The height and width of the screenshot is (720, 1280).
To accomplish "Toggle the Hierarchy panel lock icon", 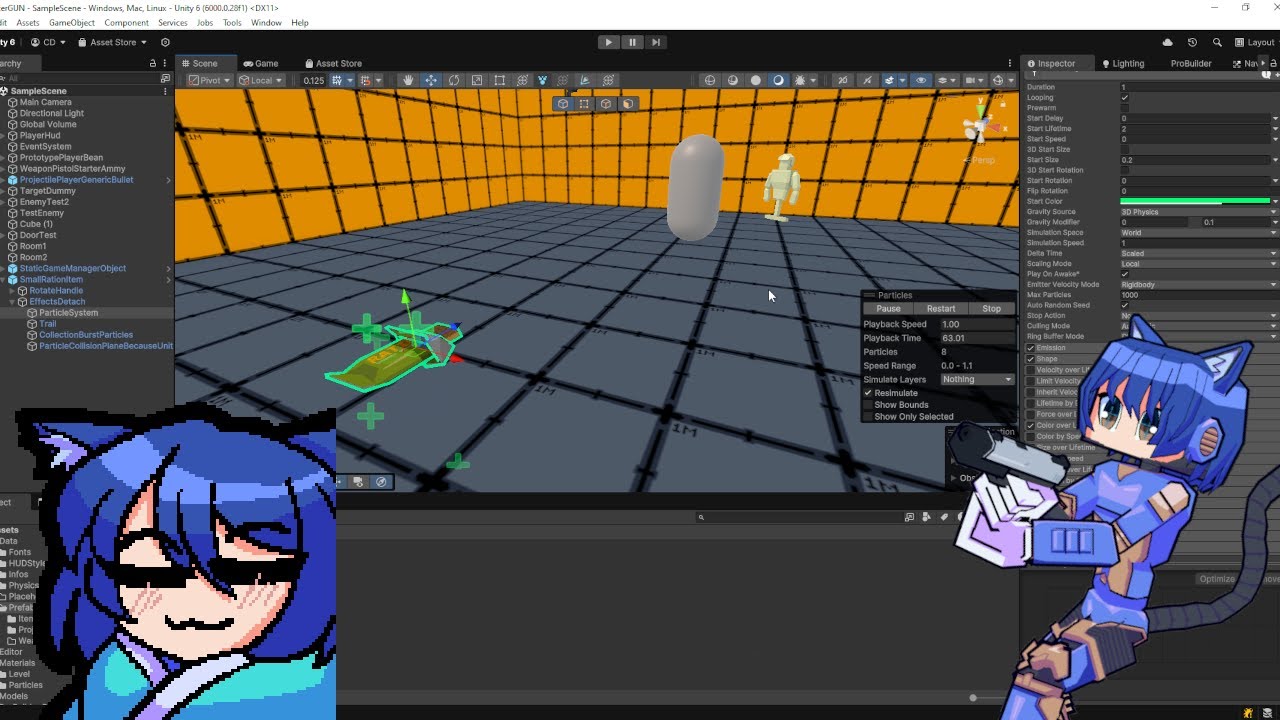I will click(153, 63).
